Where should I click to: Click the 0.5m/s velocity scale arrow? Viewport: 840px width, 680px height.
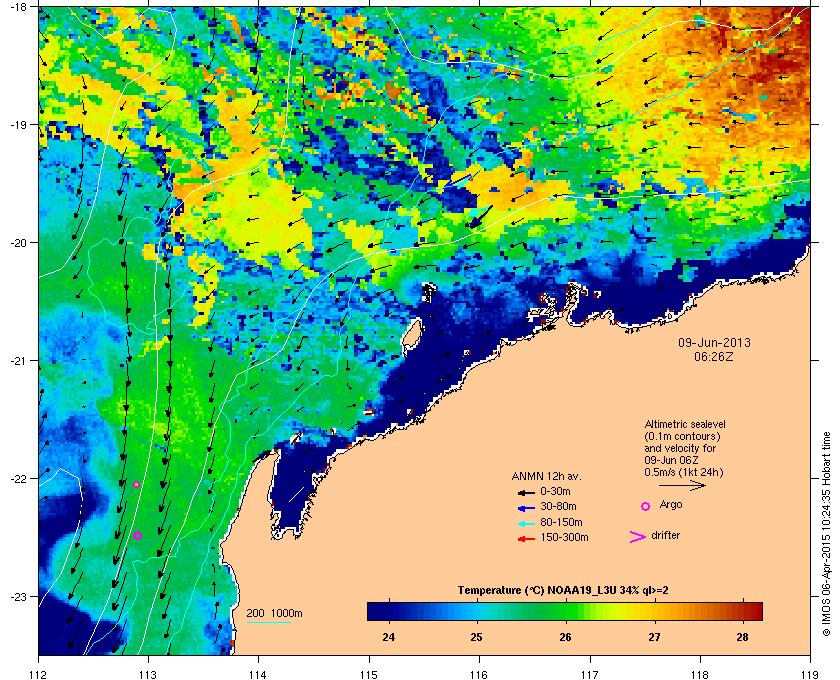(x=682, y=486)
